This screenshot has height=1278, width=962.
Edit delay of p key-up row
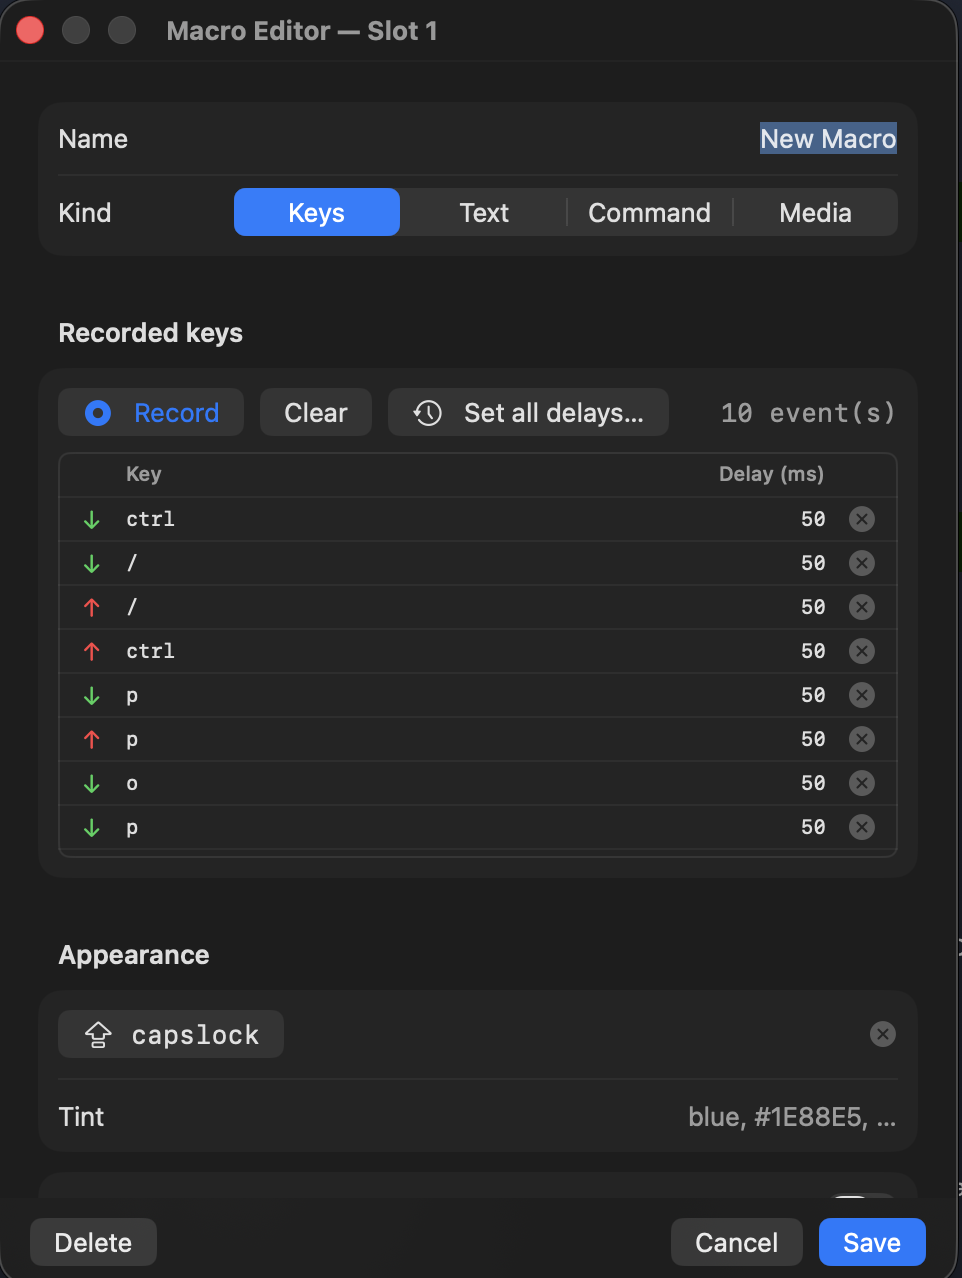813,739
